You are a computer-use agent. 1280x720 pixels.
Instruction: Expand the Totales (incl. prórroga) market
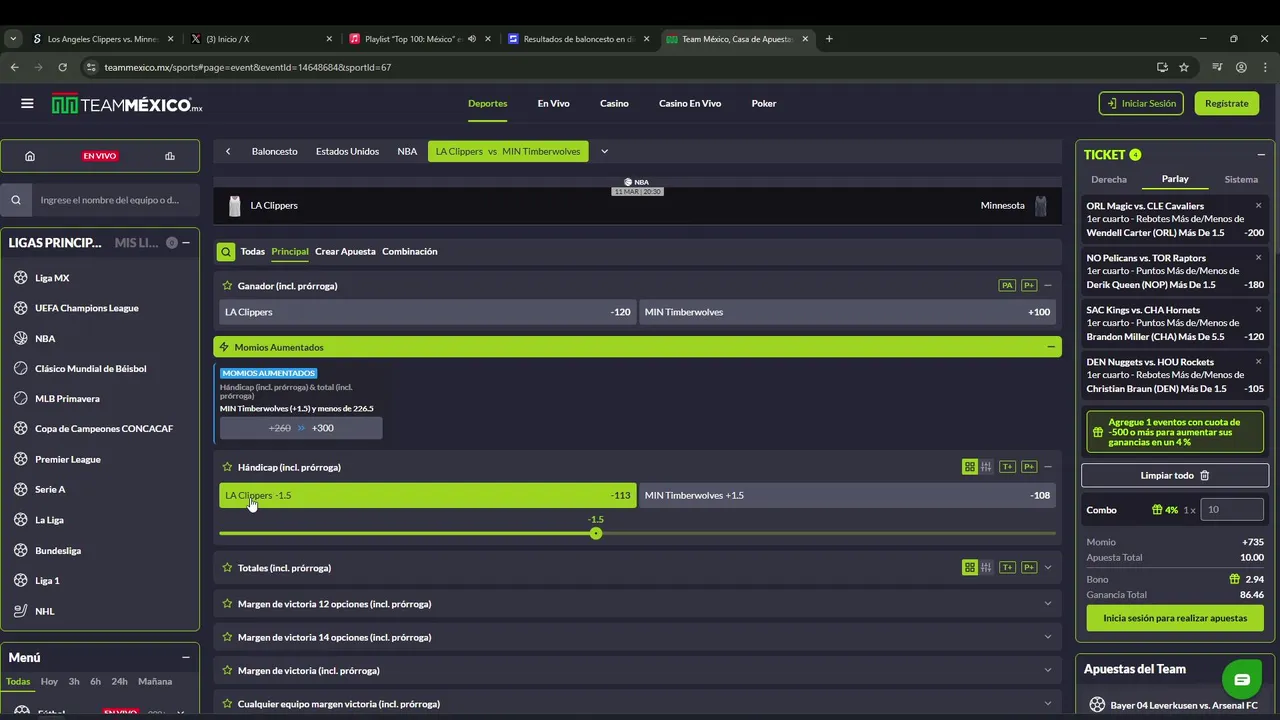click(x=1048, y=568)
